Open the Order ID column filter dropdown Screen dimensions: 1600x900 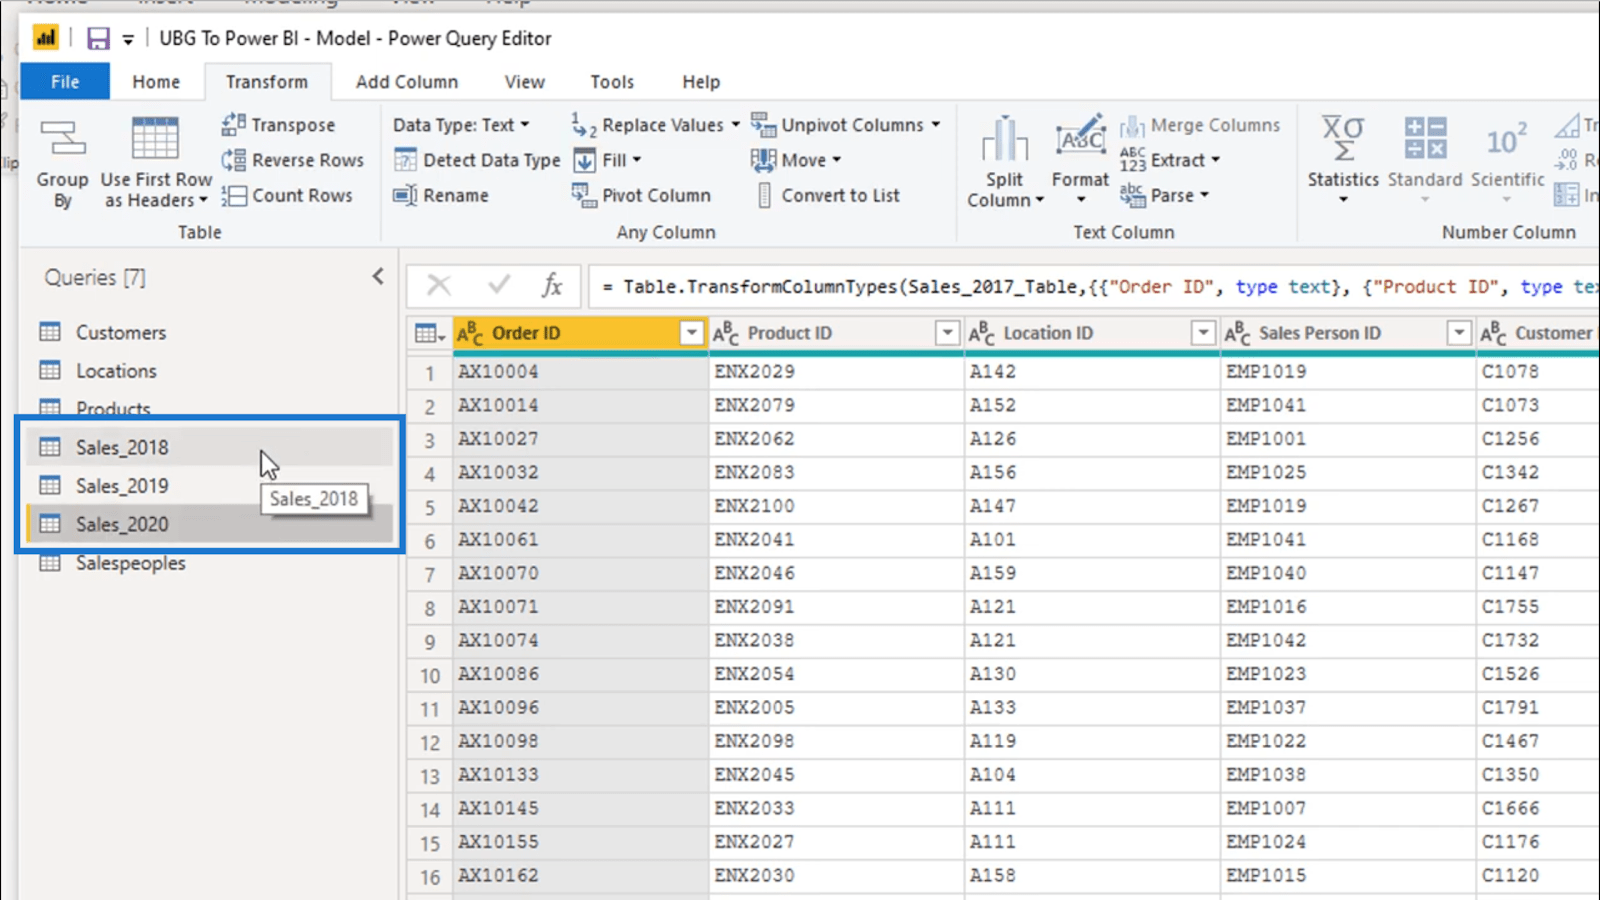click(x=691, y=333)
